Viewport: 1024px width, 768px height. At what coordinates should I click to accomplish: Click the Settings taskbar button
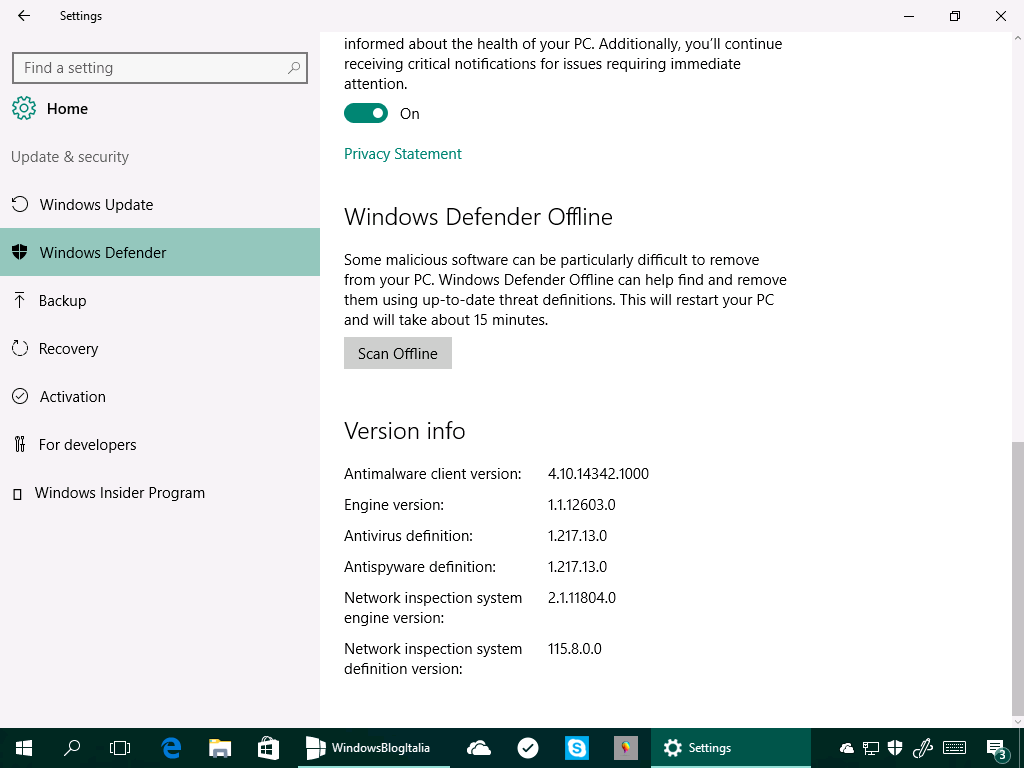[731, 748]
